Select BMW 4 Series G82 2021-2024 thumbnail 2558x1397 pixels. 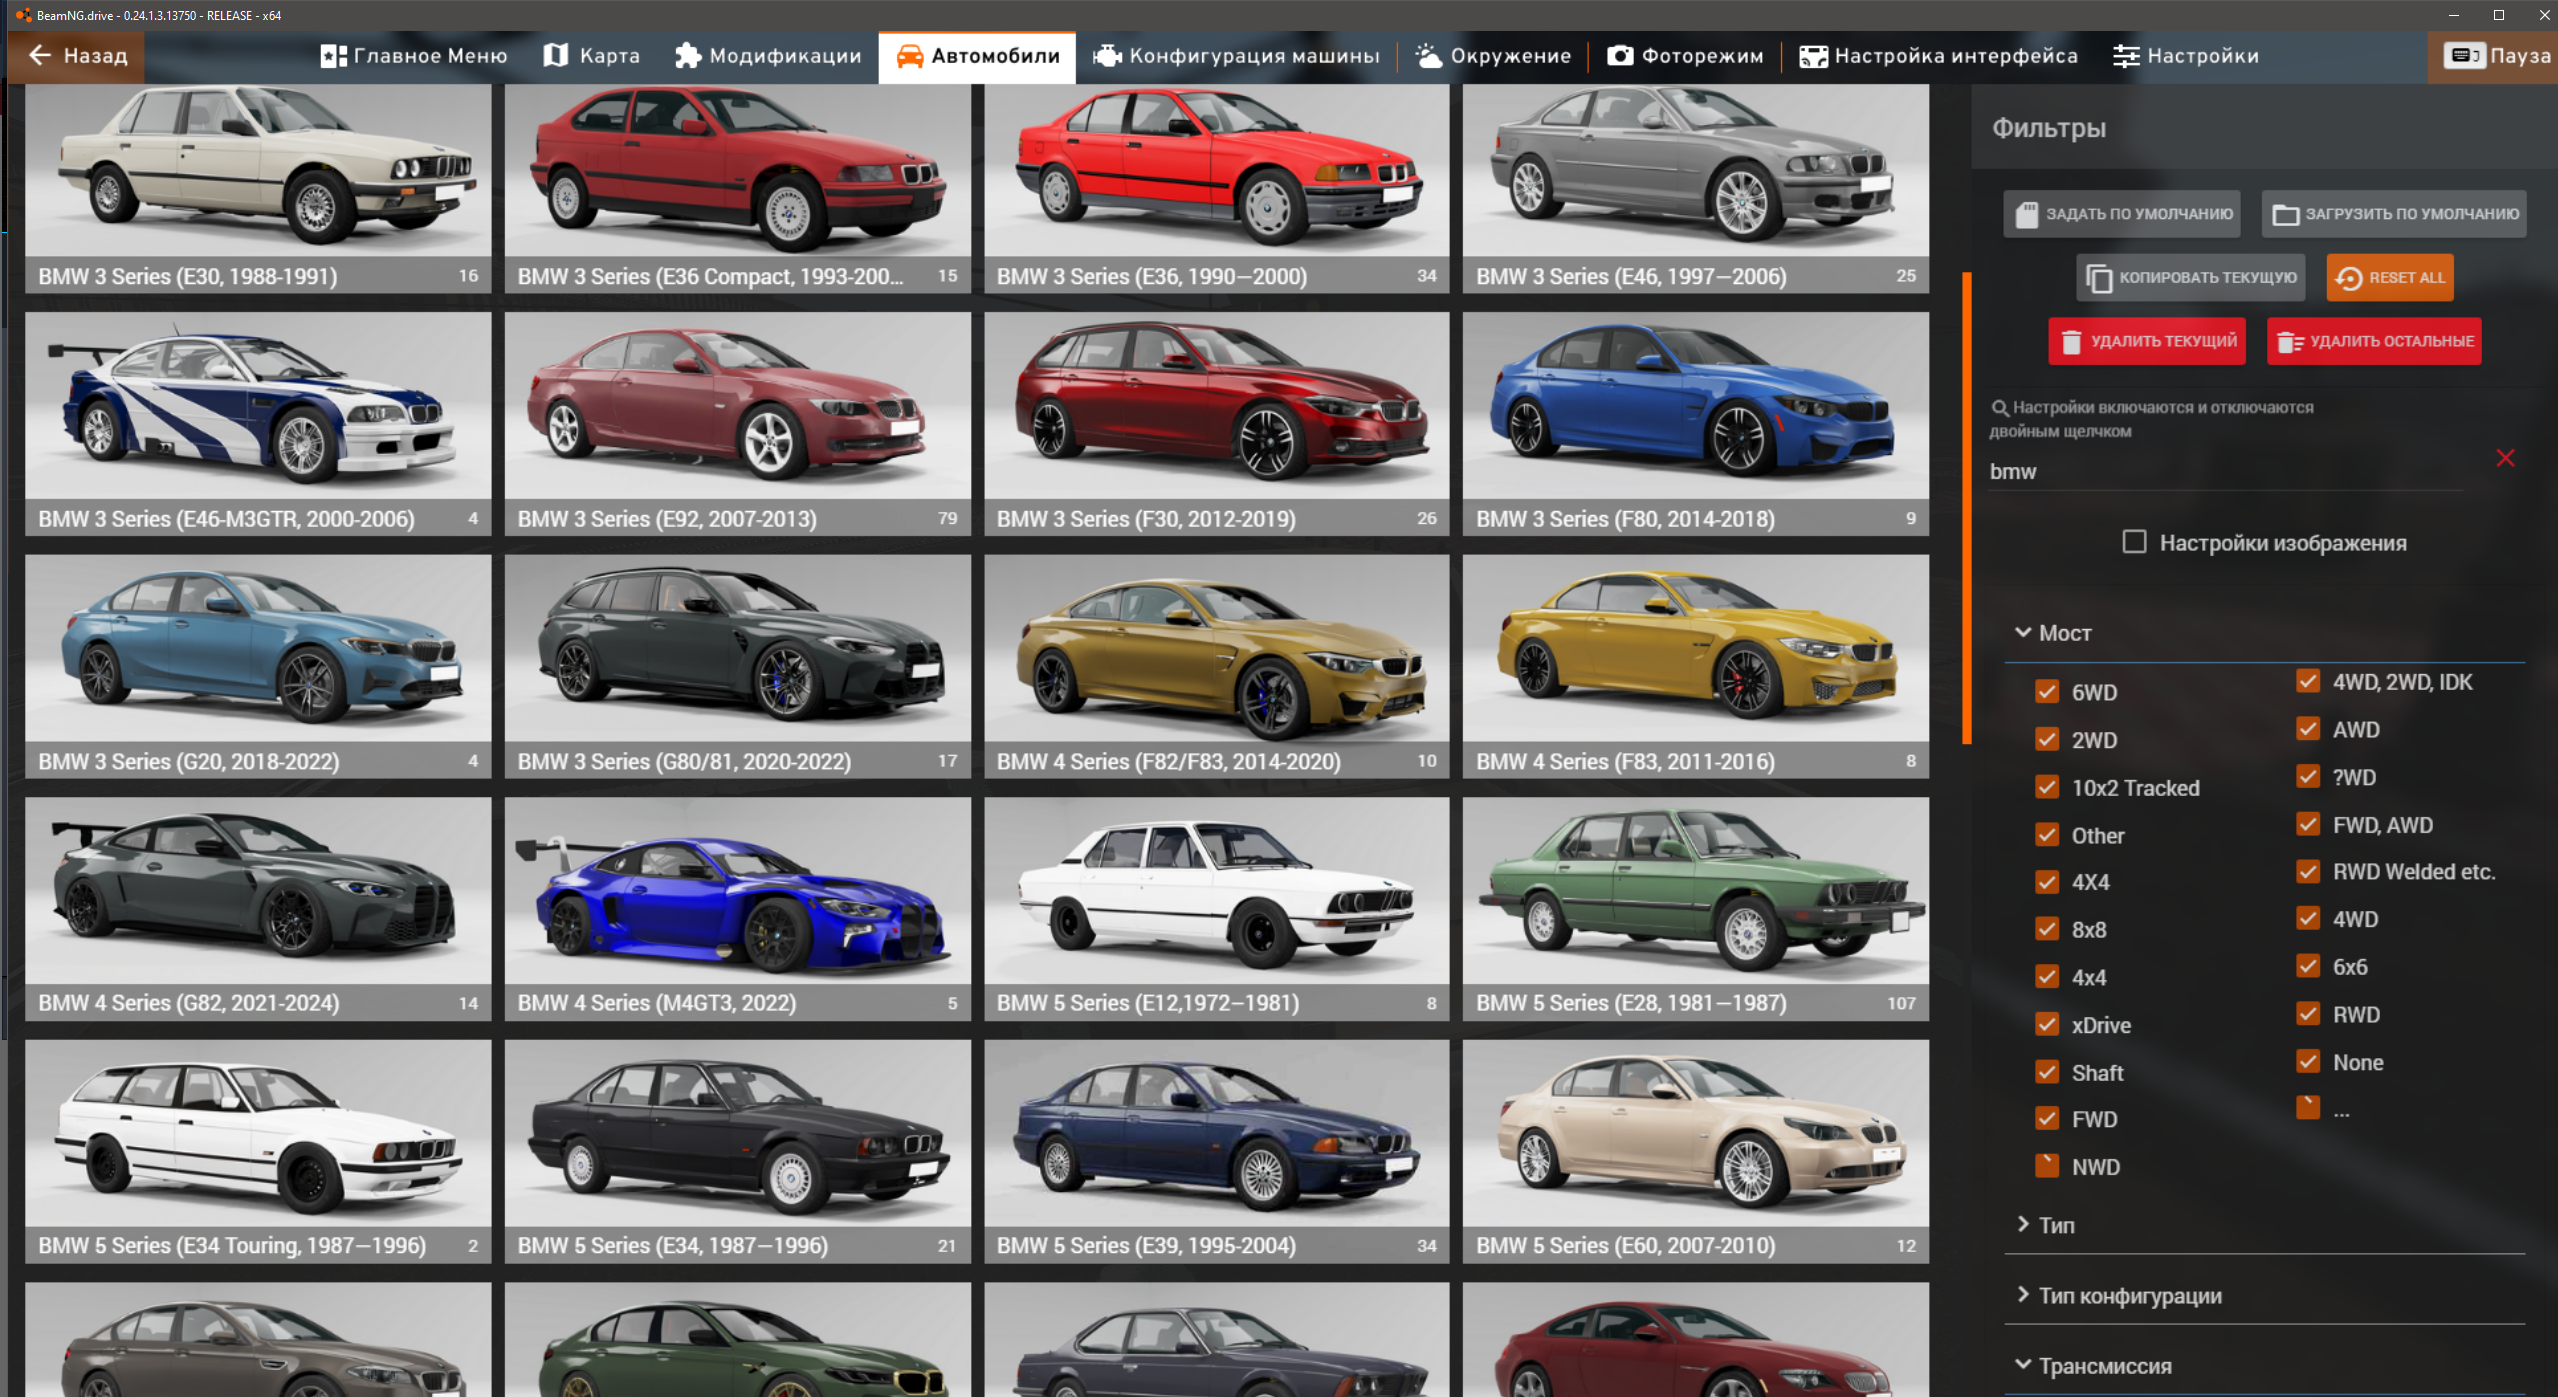click(258, 909)
